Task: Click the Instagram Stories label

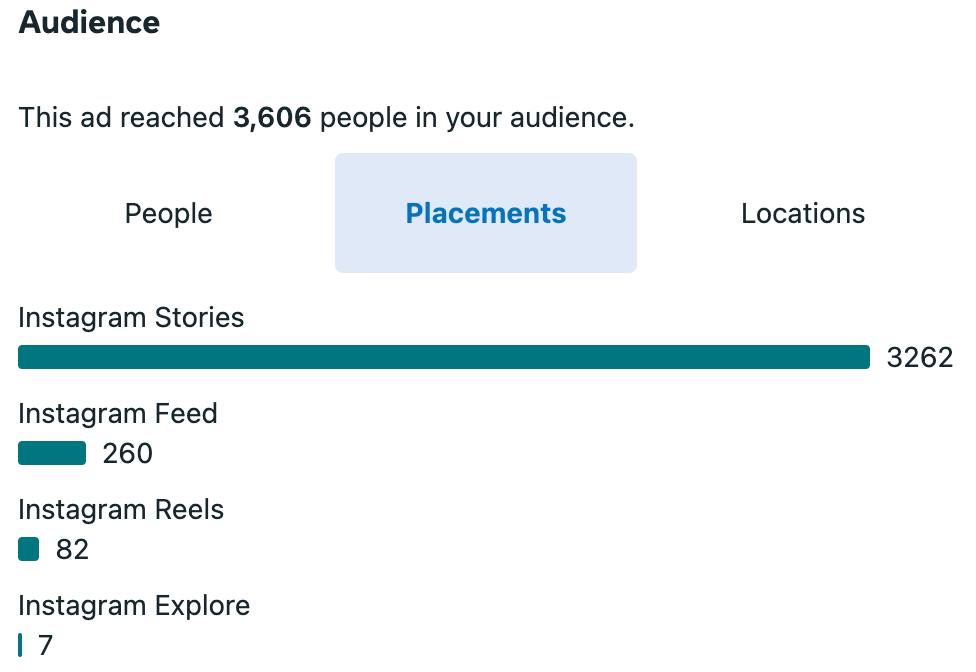Action: tap(131, 318)
